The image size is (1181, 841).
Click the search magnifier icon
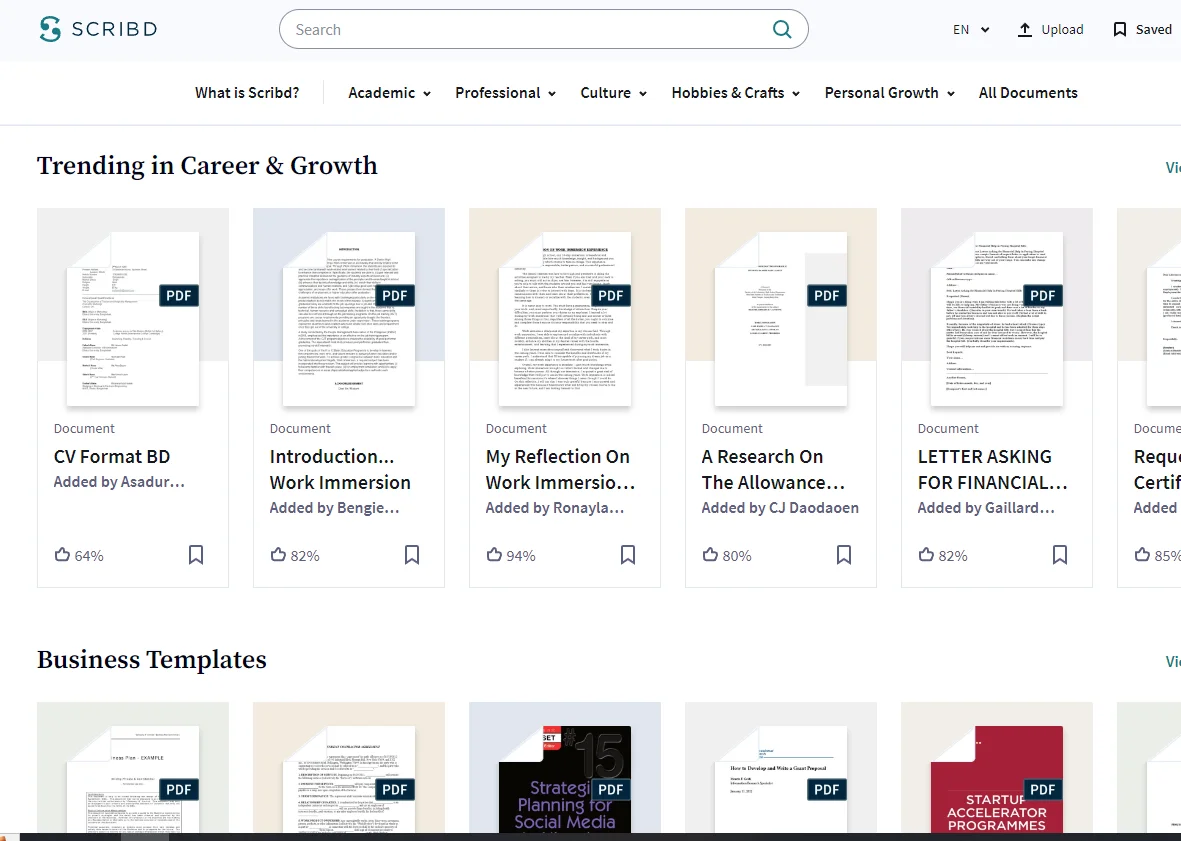pos(782,29)
